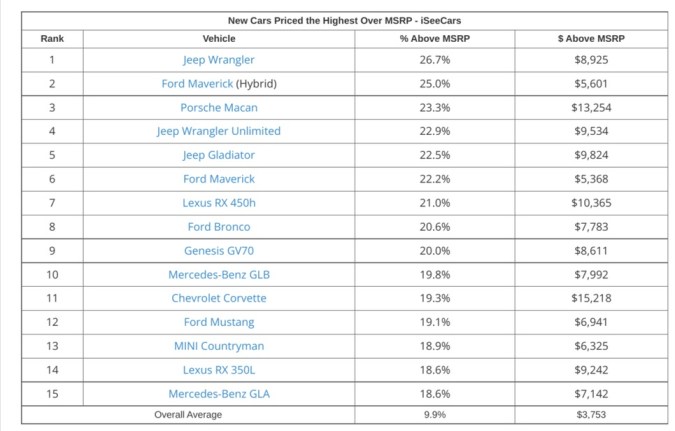The height and width of the screenshot is (431, 675).
Task: Open the MINI Countryman link
Action: [x=219, y=346]
